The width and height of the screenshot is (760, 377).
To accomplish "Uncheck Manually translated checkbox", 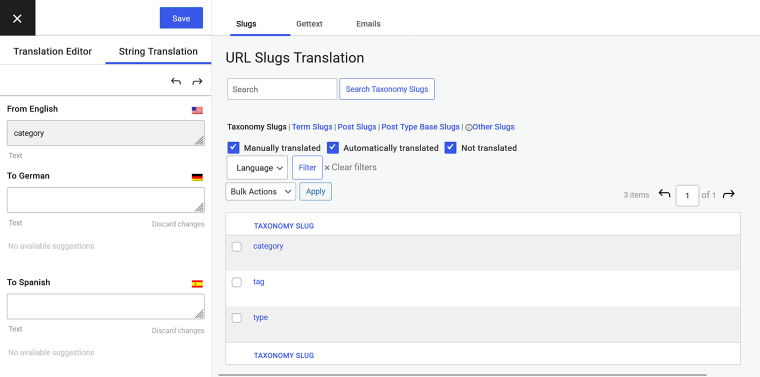I will click(x=233, y=147).
